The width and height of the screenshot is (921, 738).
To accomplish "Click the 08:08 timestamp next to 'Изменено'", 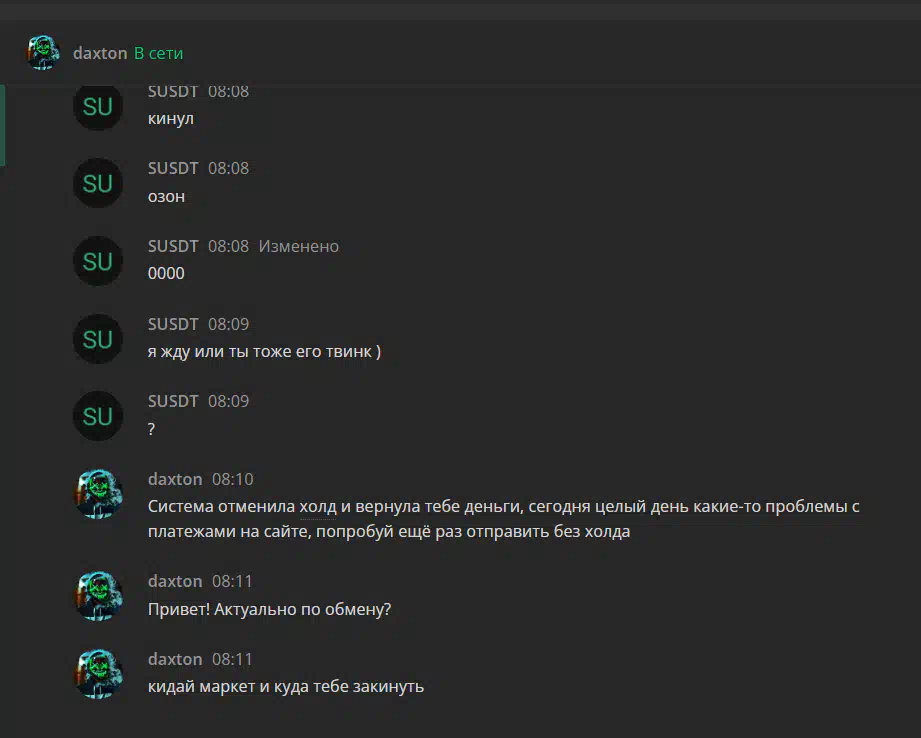I will point(228,246).
